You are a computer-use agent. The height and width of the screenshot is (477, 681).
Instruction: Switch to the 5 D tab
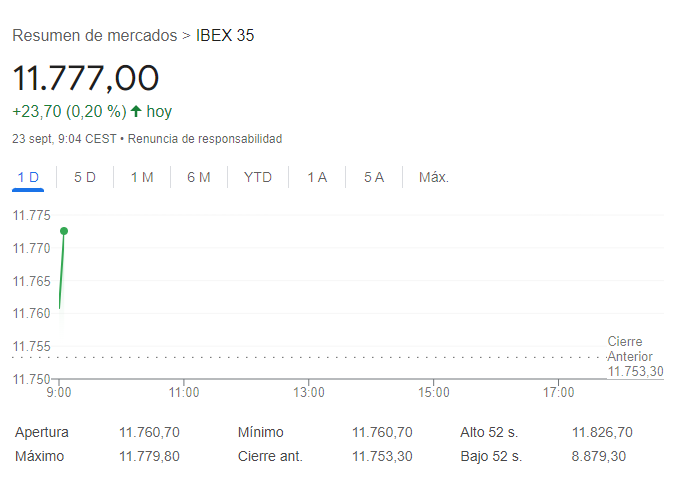click(x=85, y=177)
